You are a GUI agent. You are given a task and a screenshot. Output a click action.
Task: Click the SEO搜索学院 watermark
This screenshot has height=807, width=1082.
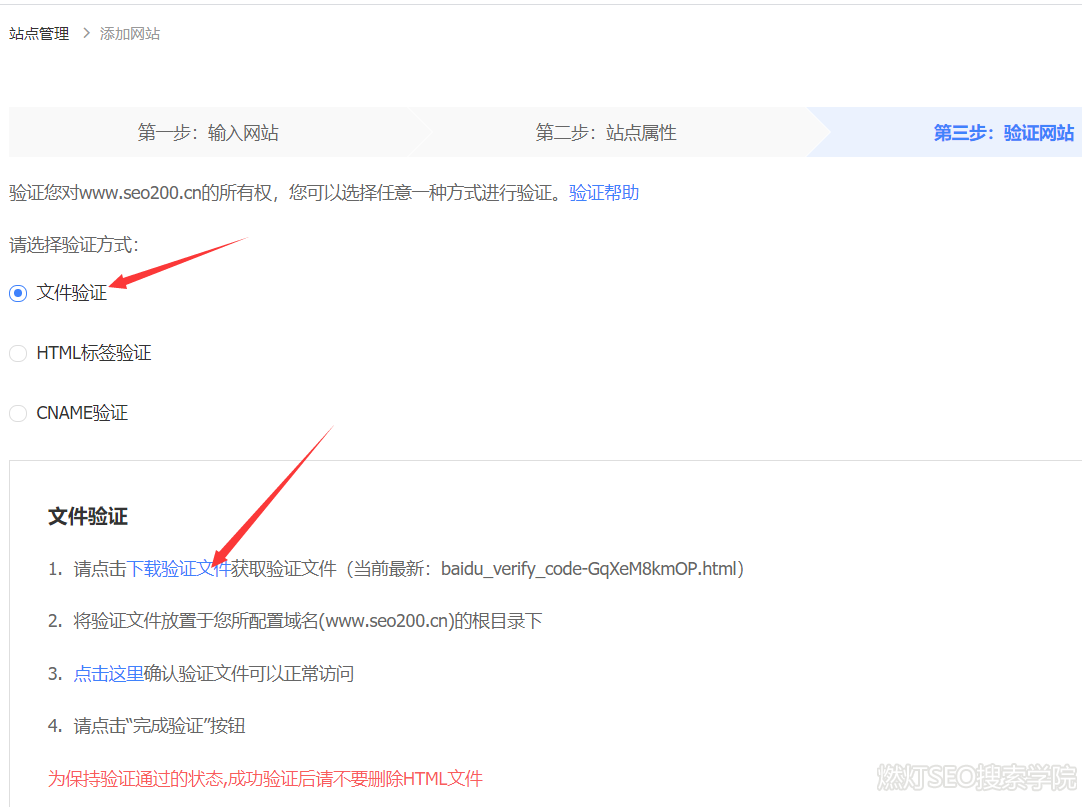pyautogui.click(x=976, y=777)
